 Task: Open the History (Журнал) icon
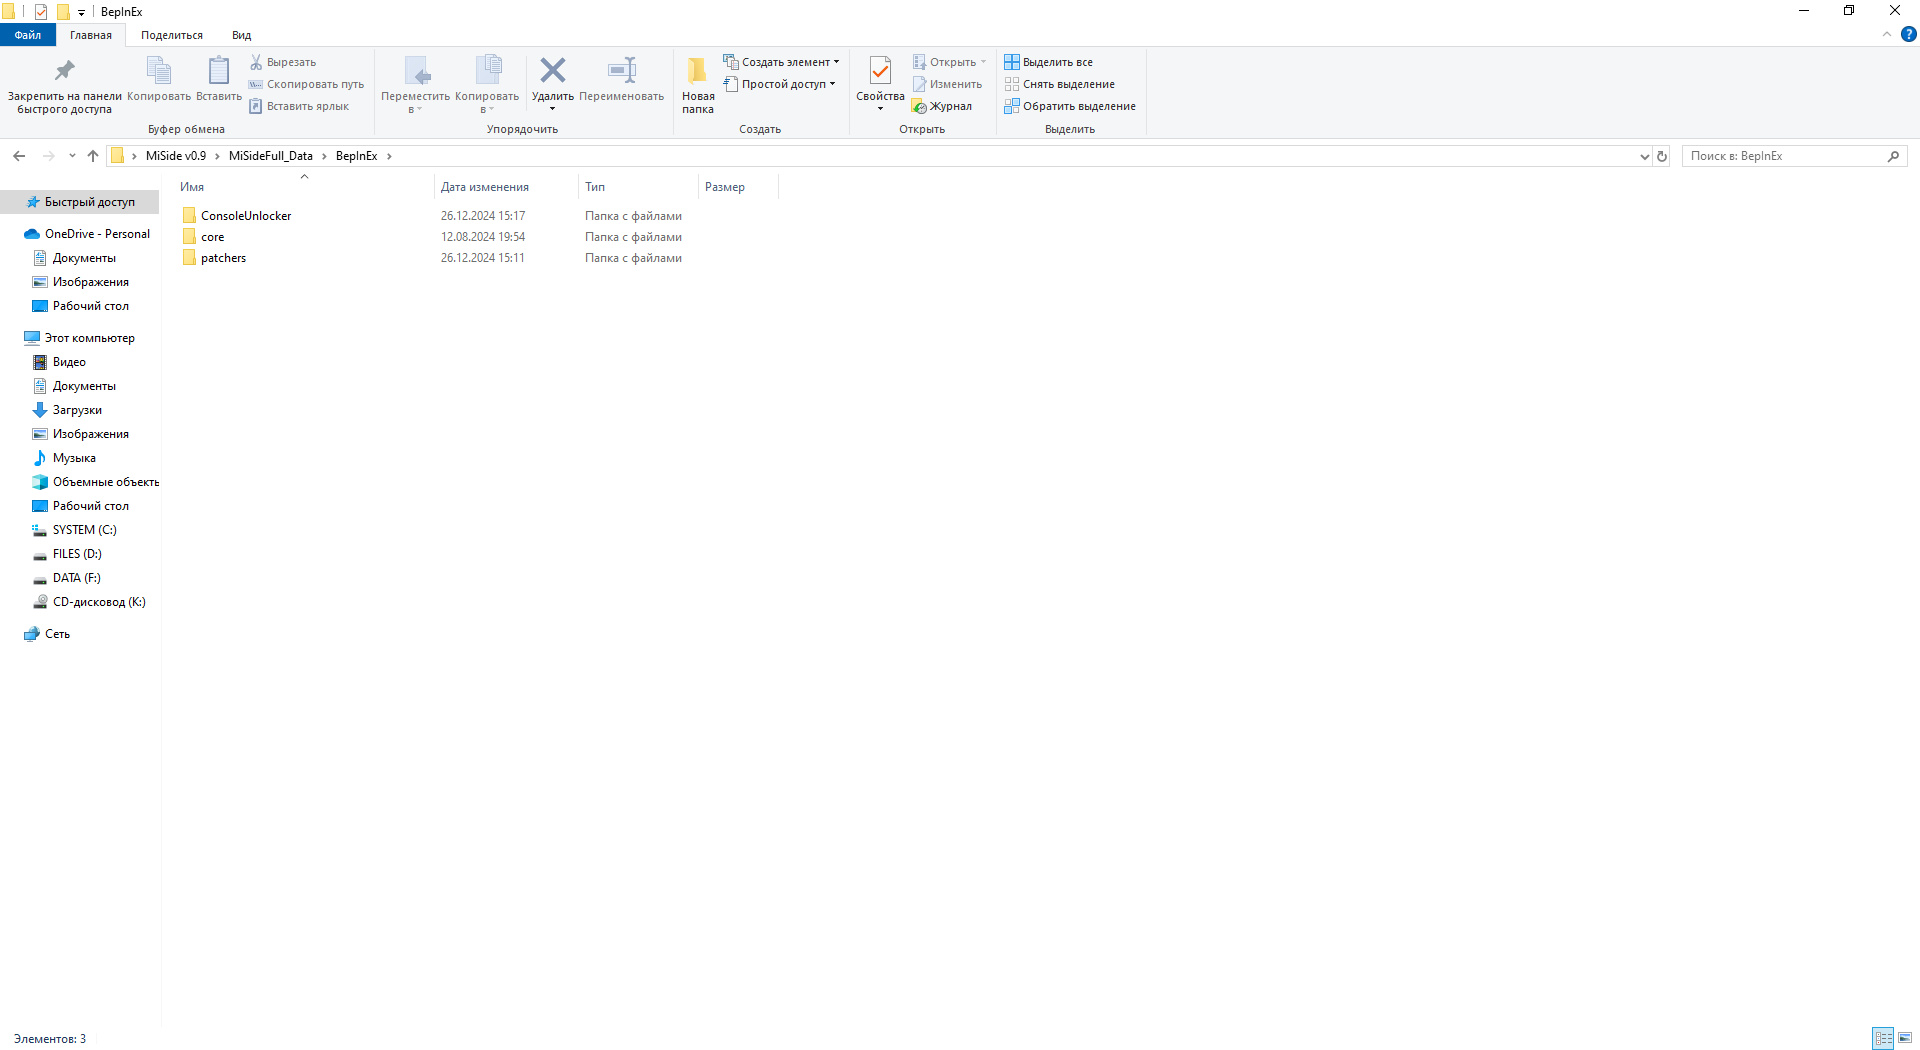click(x=919, y=106)
